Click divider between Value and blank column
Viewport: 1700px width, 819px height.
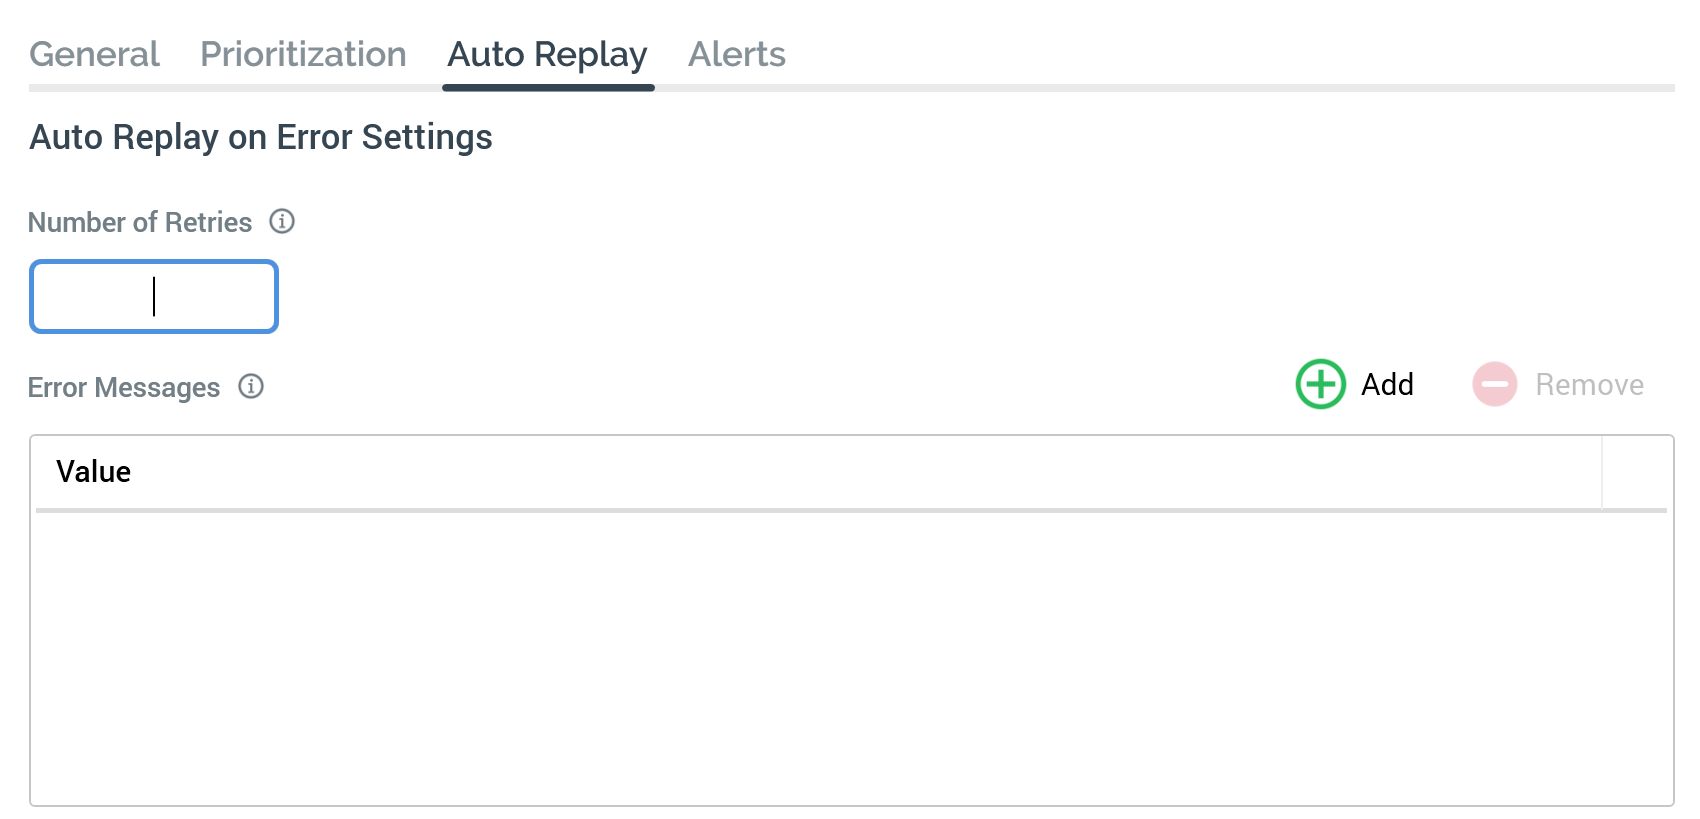click(x=1602, y=472)
